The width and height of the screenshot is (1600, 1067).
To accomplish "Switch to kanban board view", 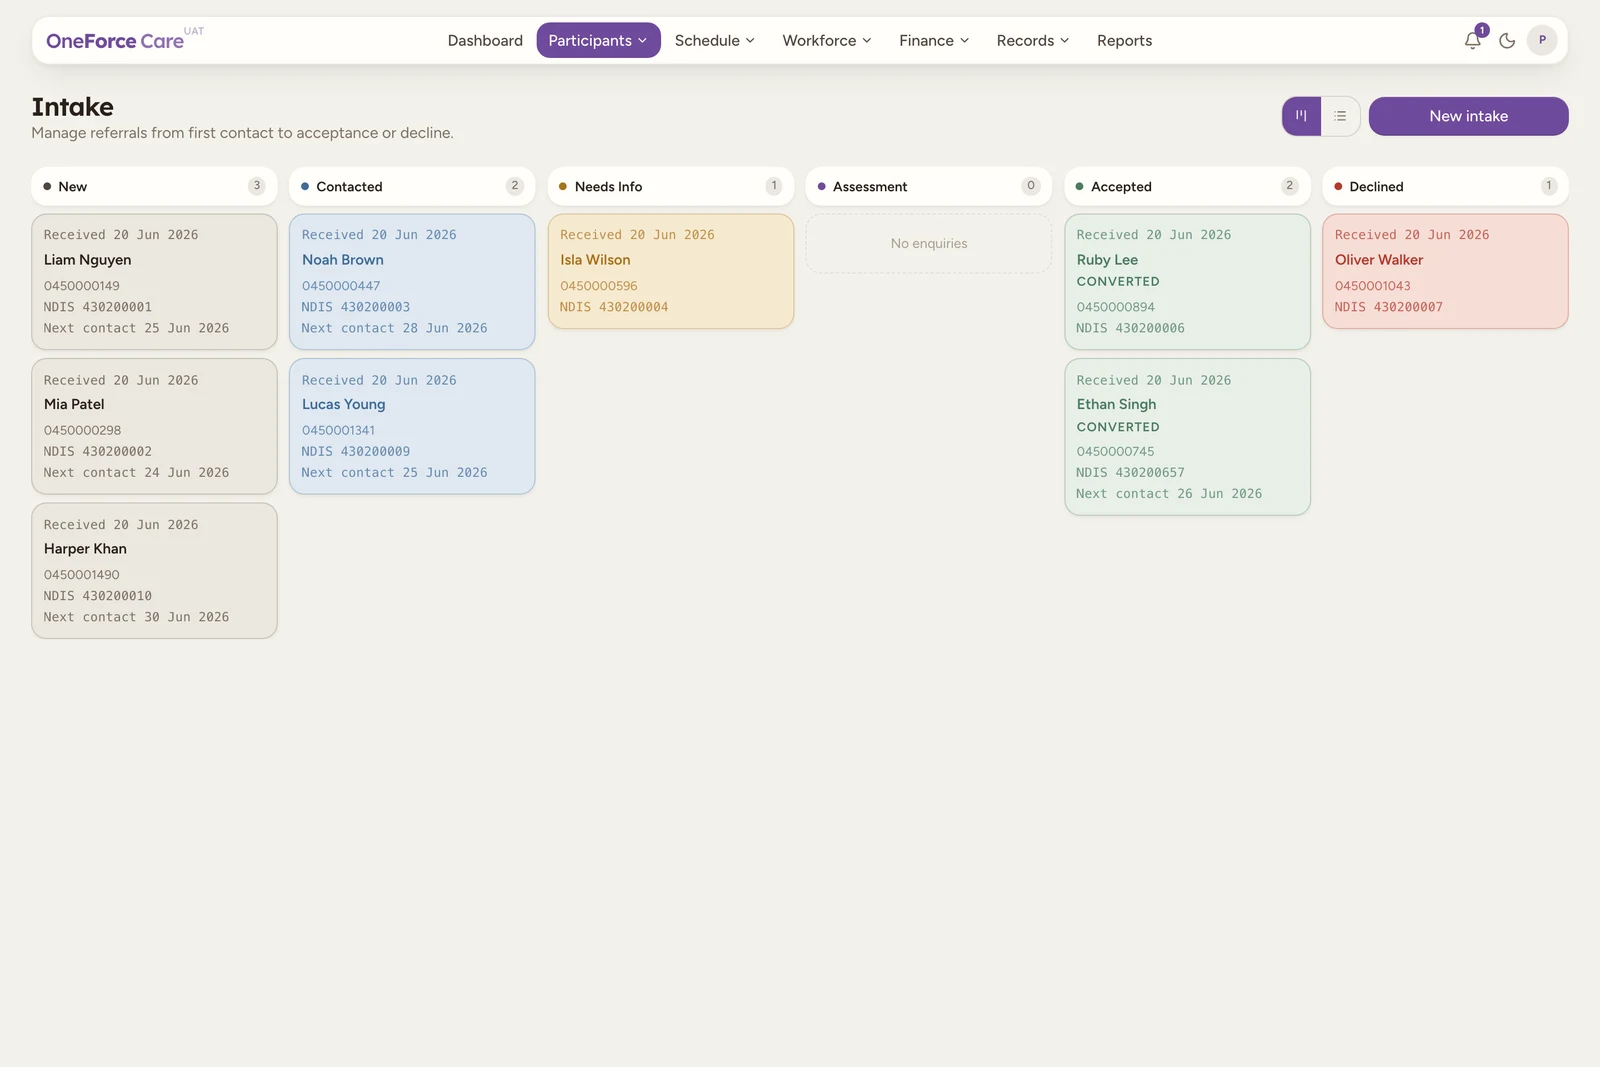I will pos(1301,116).
